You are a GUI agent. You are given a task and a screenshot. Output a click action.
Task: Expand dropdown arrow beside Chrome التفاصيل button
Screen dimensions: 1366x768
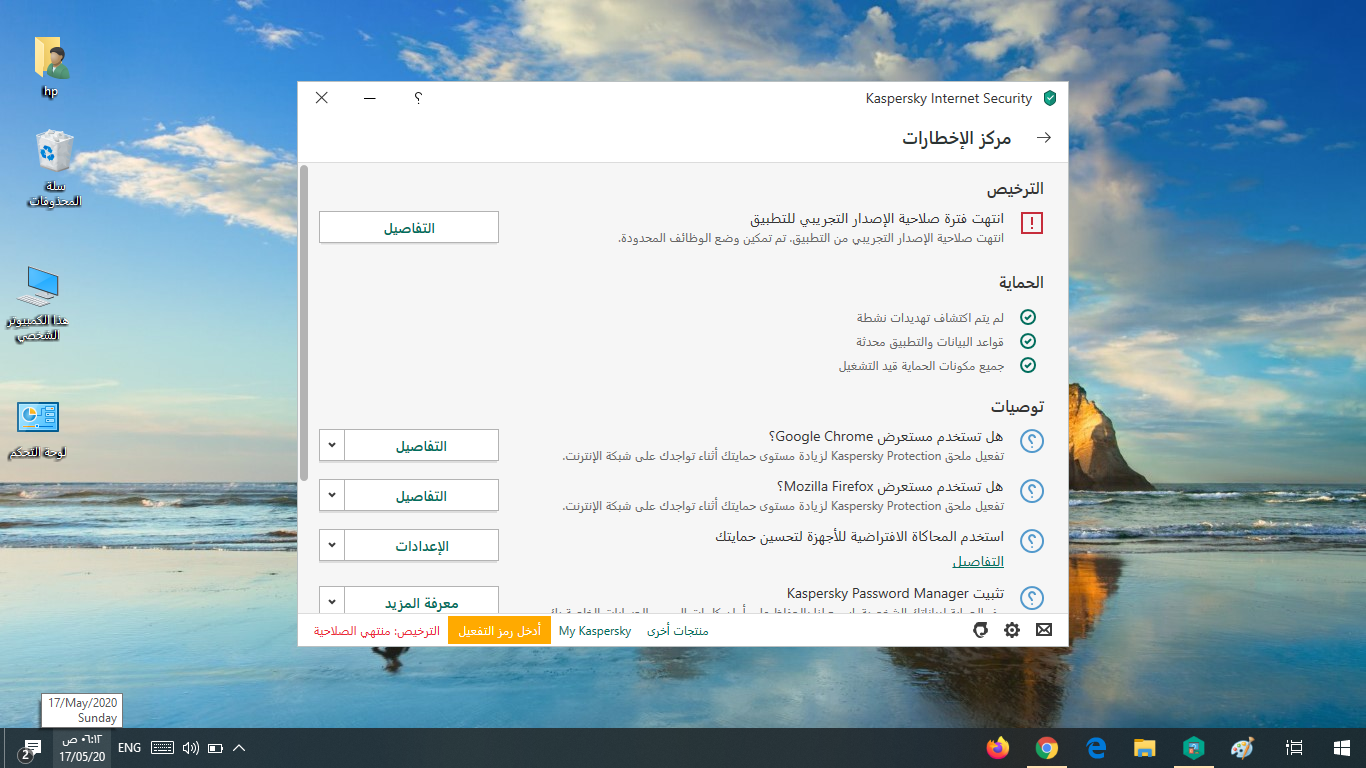point(332,445)
